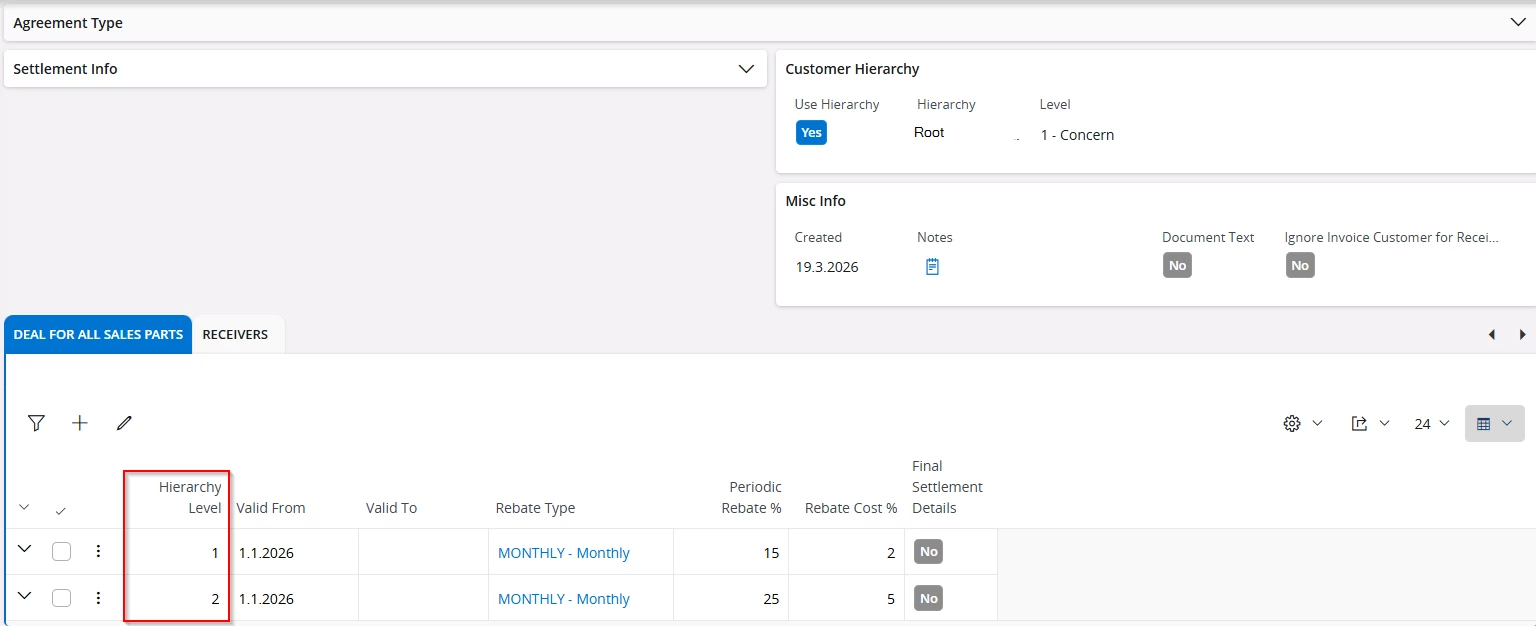The height and width of the screenshot is (626, 1536).
Task: Open the gear settings menu
Action: pyautogui.click(x=1302, y=424)
